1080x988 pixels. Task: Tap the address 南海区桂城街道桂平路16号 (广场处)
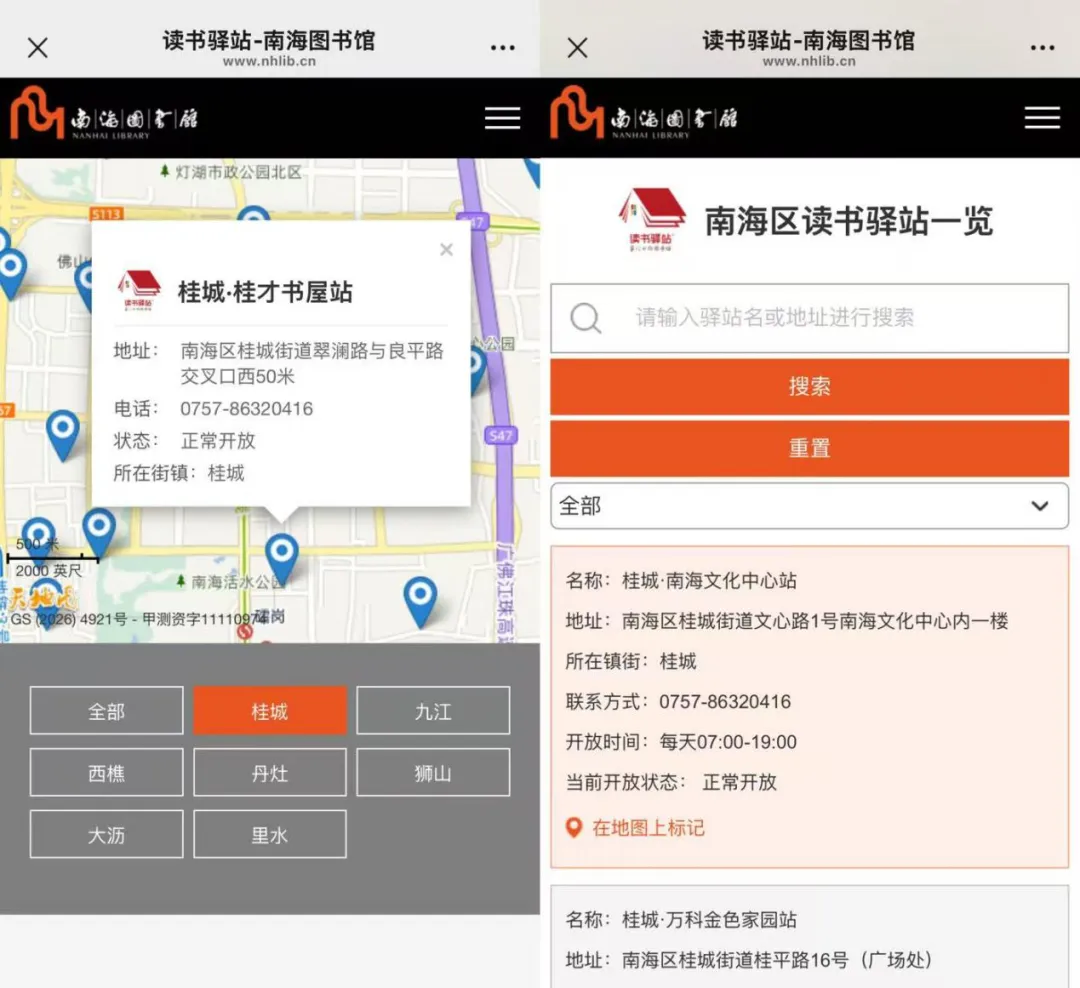[778, 960]
